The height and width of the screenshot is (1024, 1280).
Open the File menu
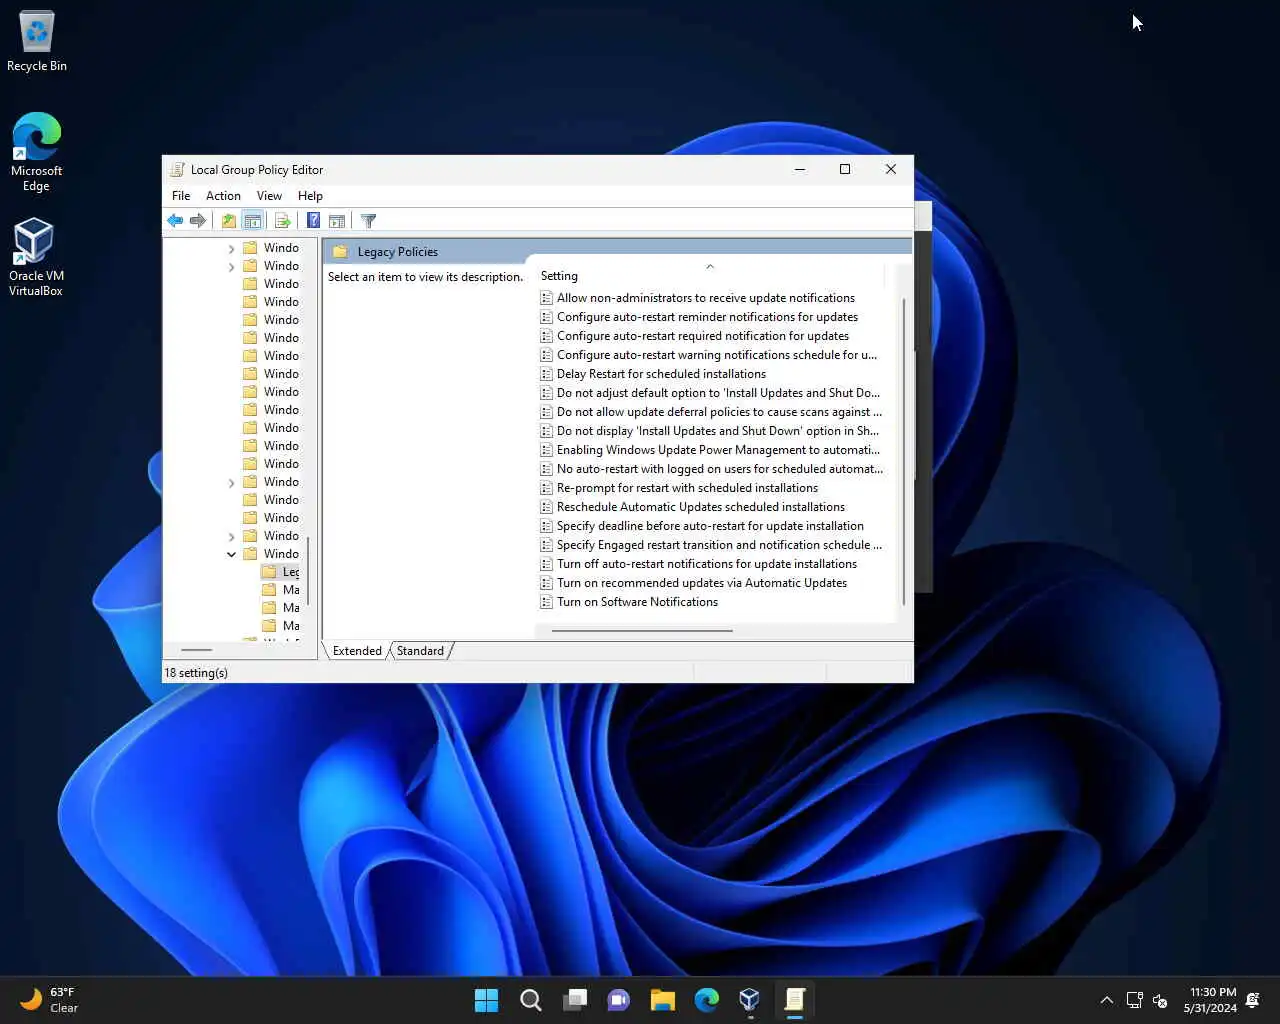click(181, 196)
